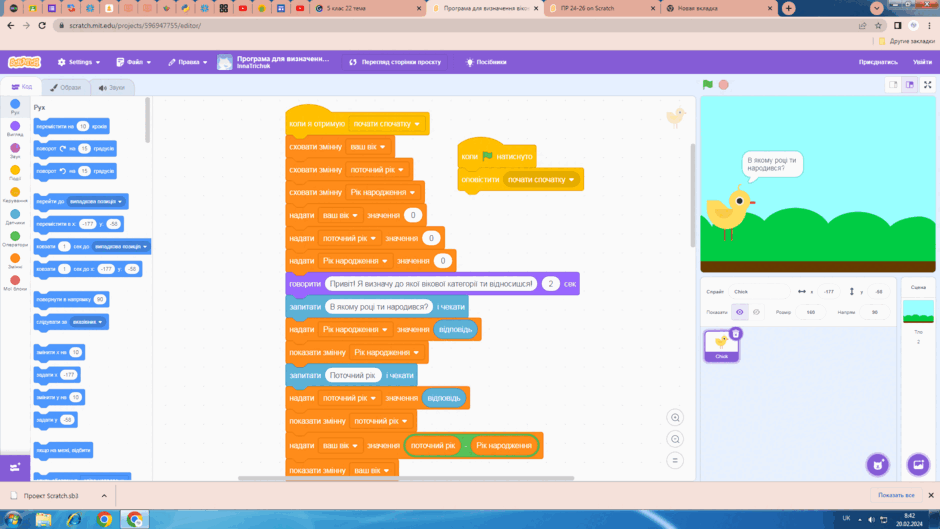Switch to the Образи tab
This screenshot has height=529, width=940.
click(x=66, y=87)
